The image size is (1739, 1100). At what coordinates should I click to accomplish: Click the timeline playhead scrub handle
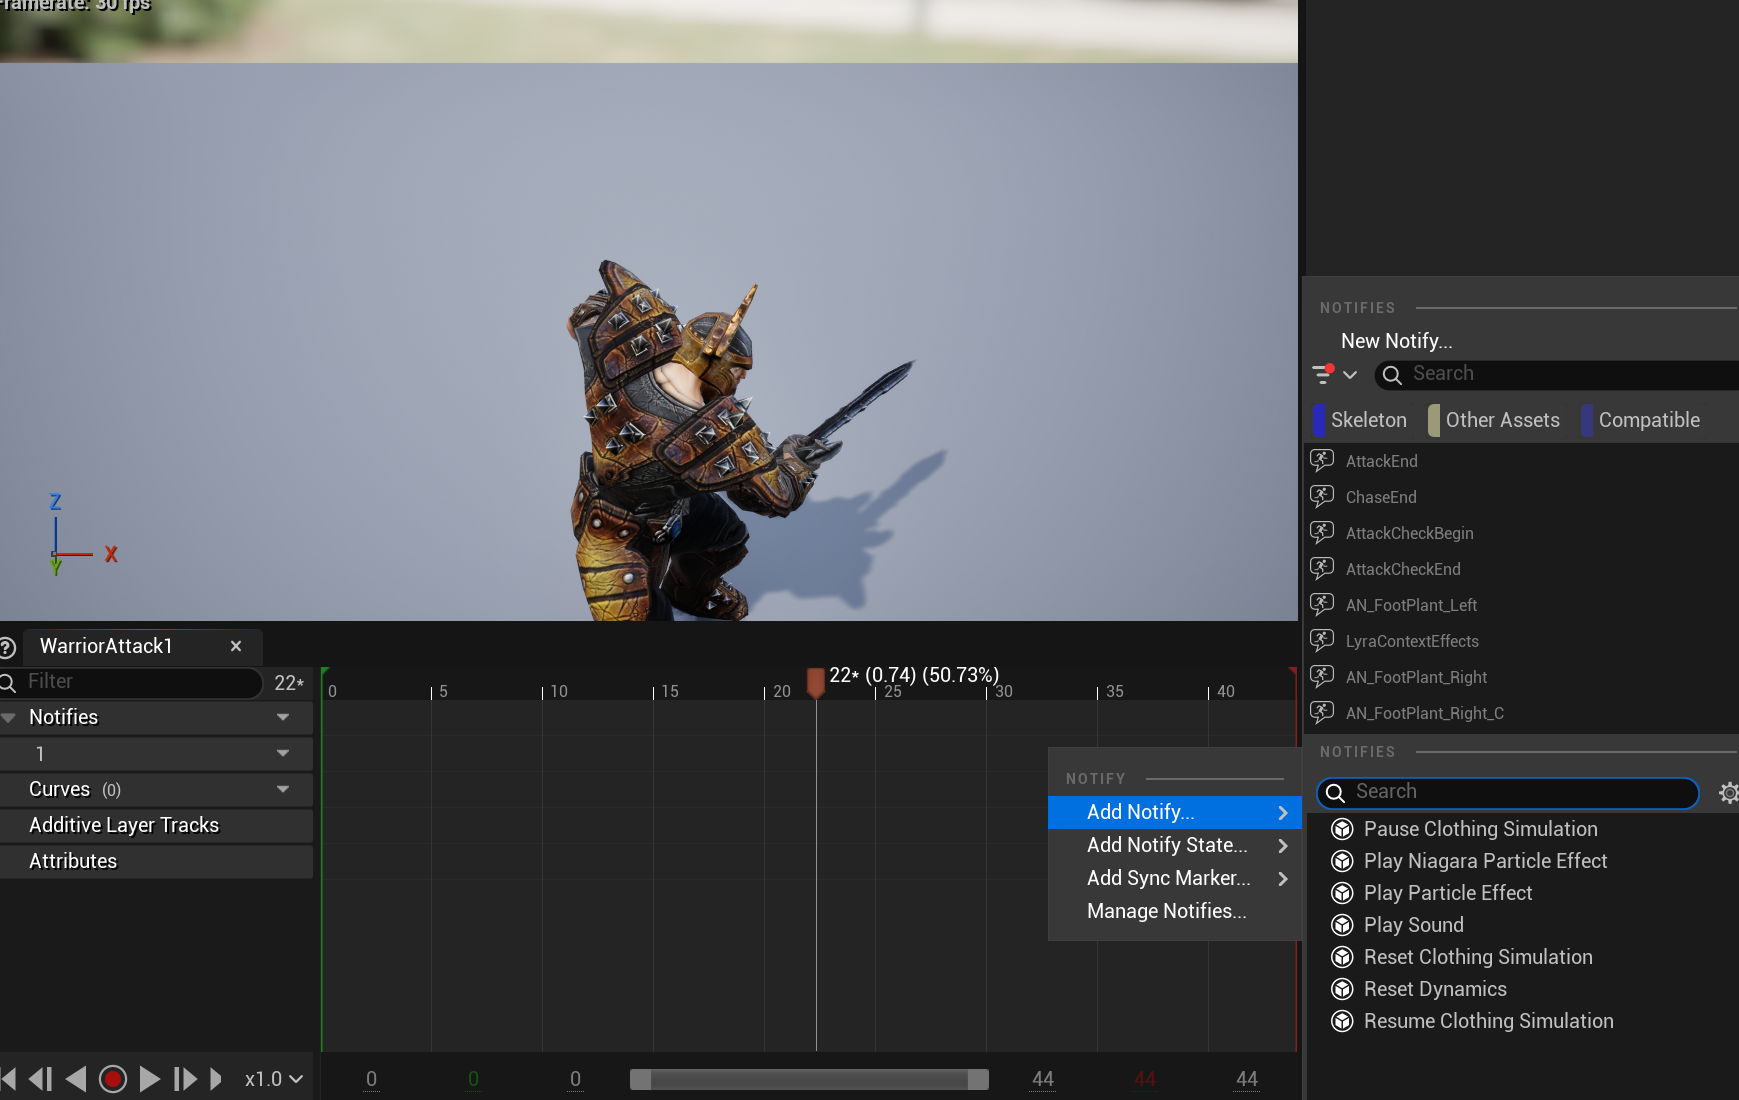(816, 683)
